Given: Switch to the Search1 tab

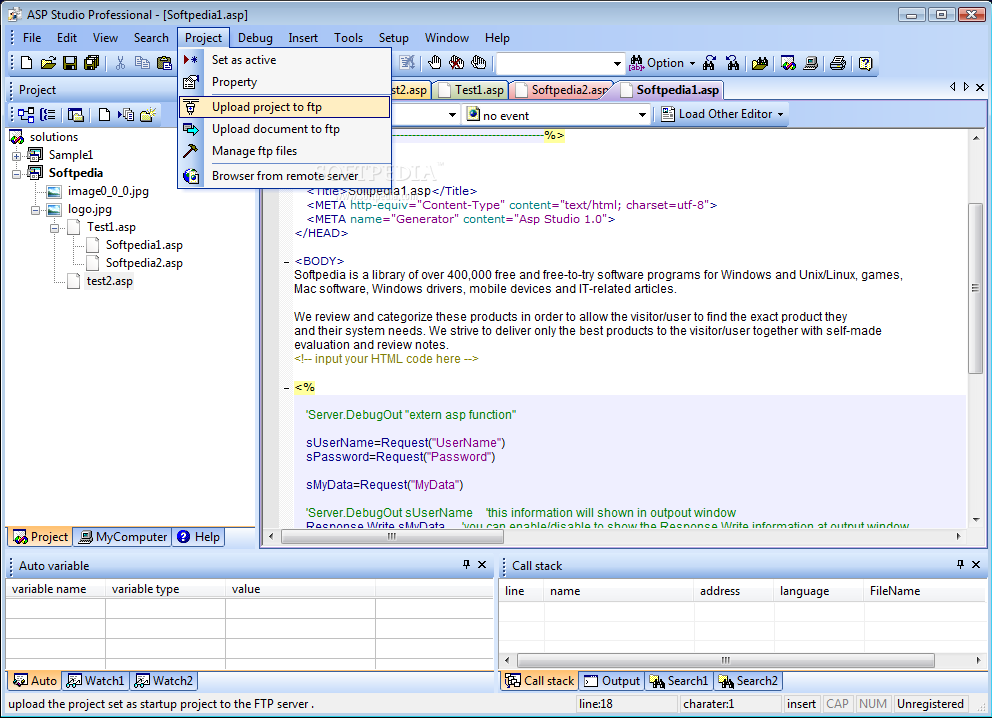Looking at the screenshot, I should 679,681.
